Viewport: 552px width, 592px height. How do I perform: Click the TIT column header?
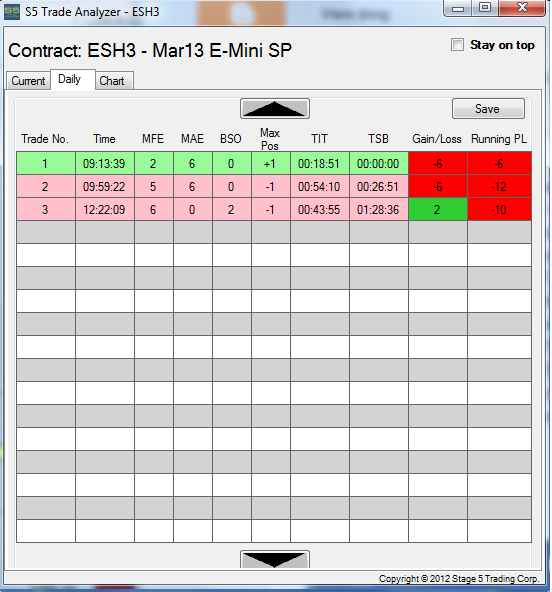pos(319,139)
